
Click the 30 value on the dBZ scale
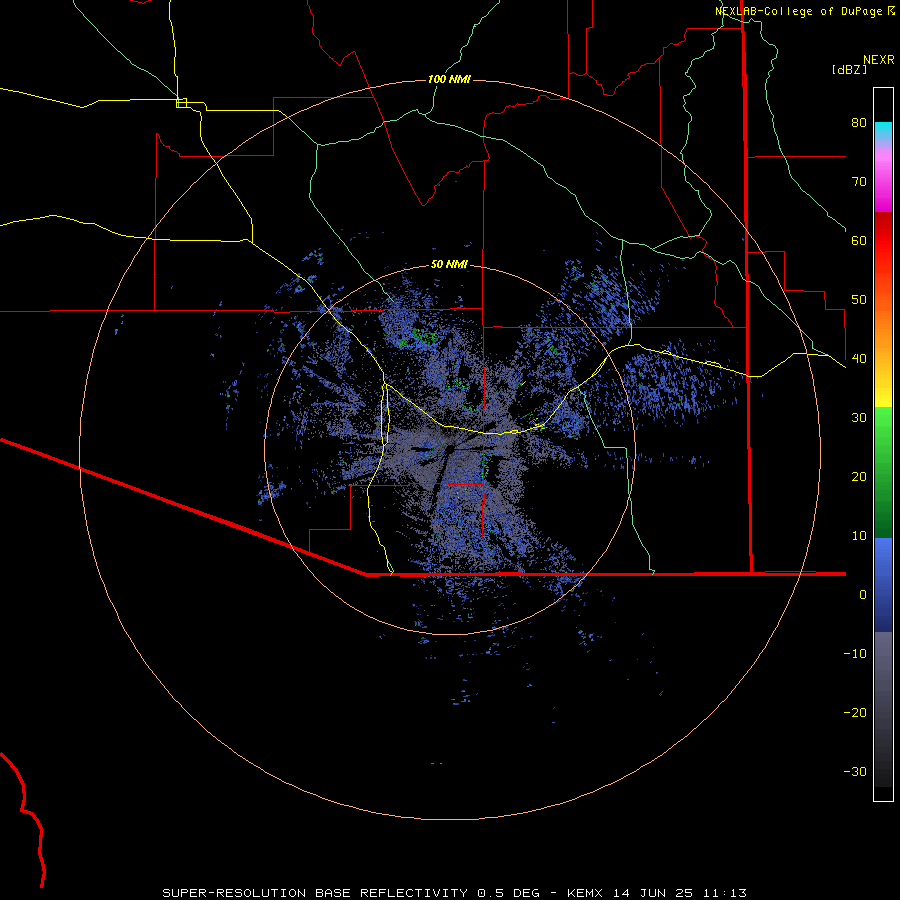coord(859,418)
